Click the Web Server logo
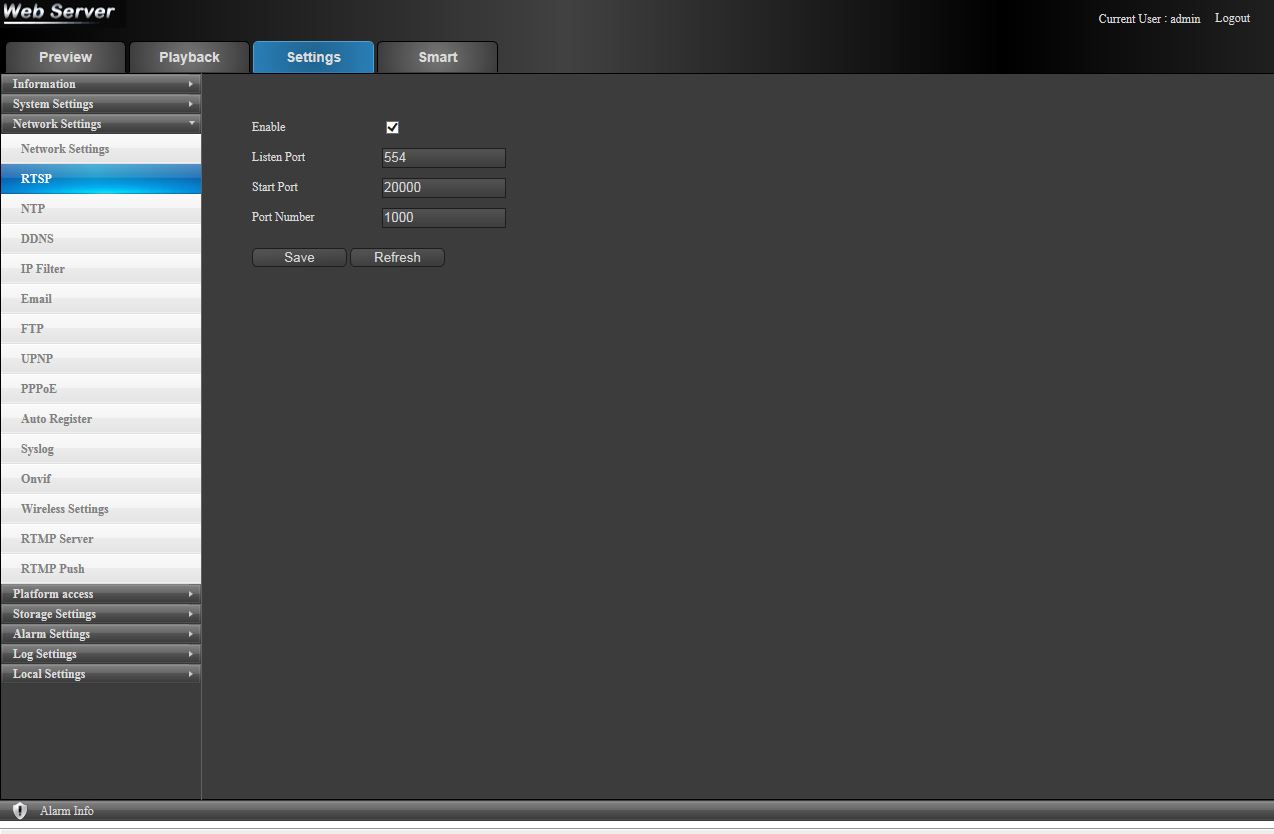Screen dimensions: 1274x834 (59, 13)
